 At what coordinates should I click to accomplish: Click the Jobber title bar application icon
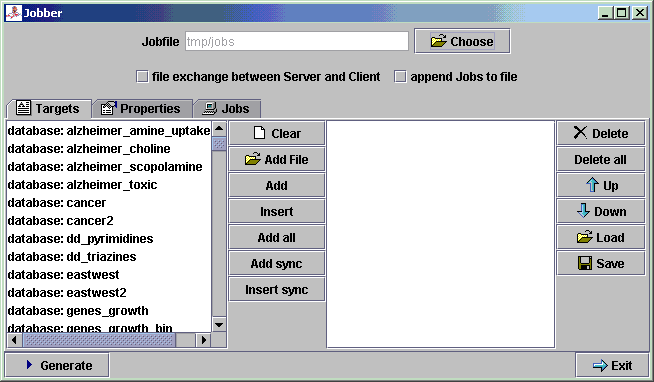pos(13,13)
